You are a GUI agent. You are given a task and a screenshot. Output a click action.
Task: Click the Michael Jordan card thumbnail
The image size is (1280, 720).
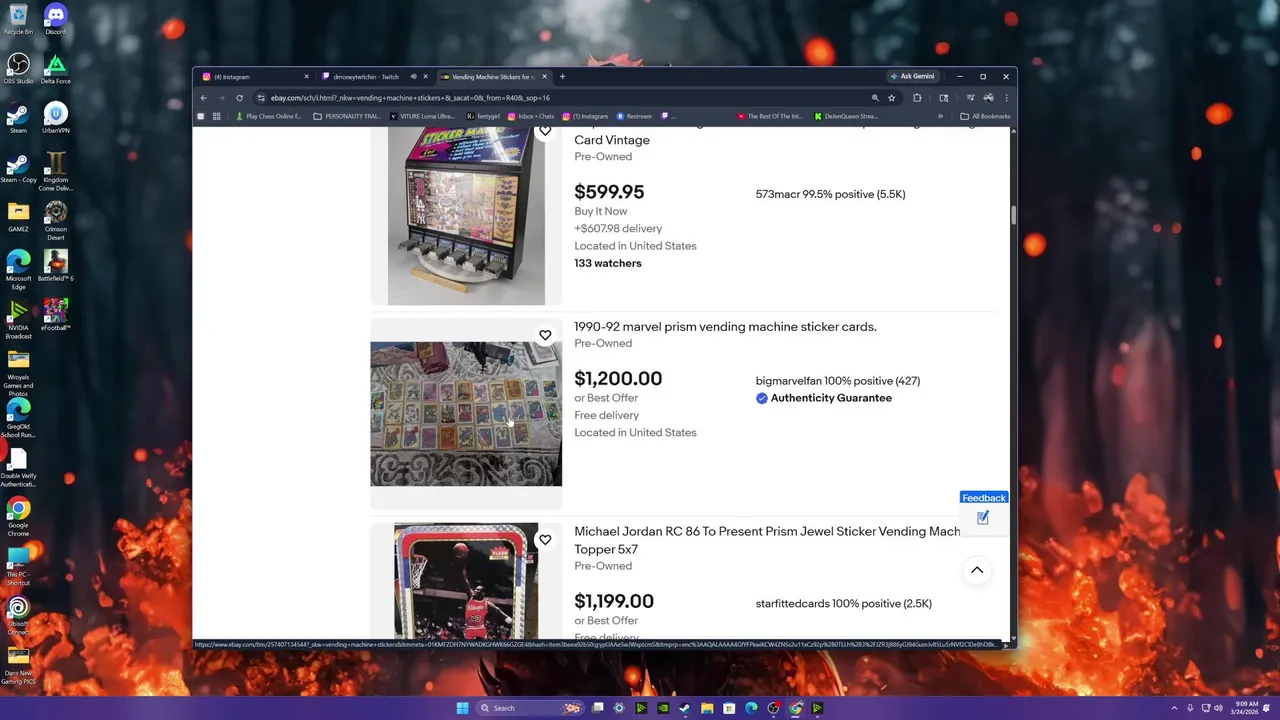[466, 581]
